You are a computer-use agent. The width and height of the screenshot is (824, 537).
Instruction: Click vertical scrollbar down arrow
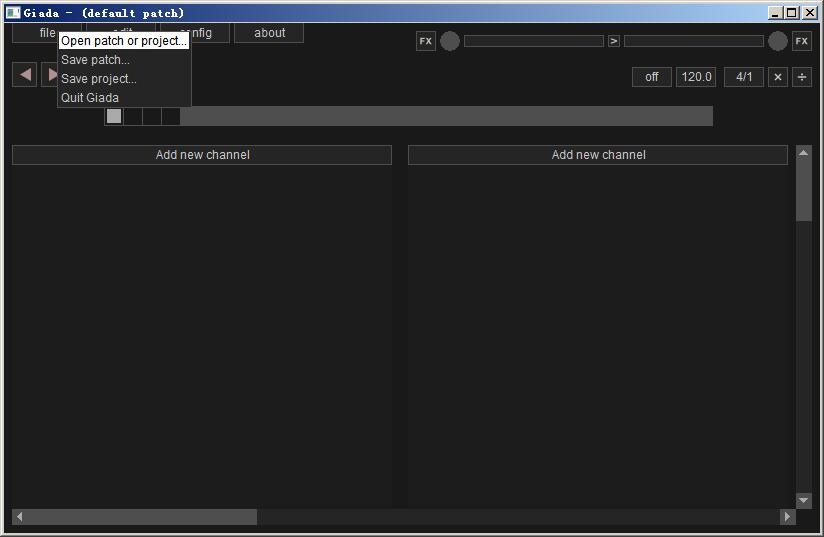click(804, 500)
